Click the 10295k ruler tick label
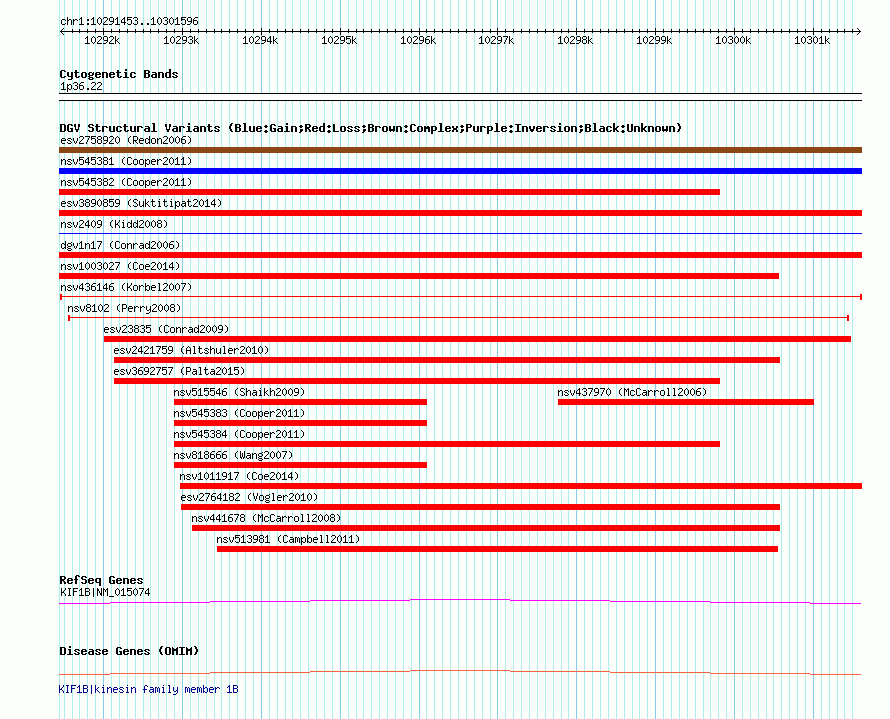Image resolution: width=890 pixels, height=719 pixels. [339, 40]
